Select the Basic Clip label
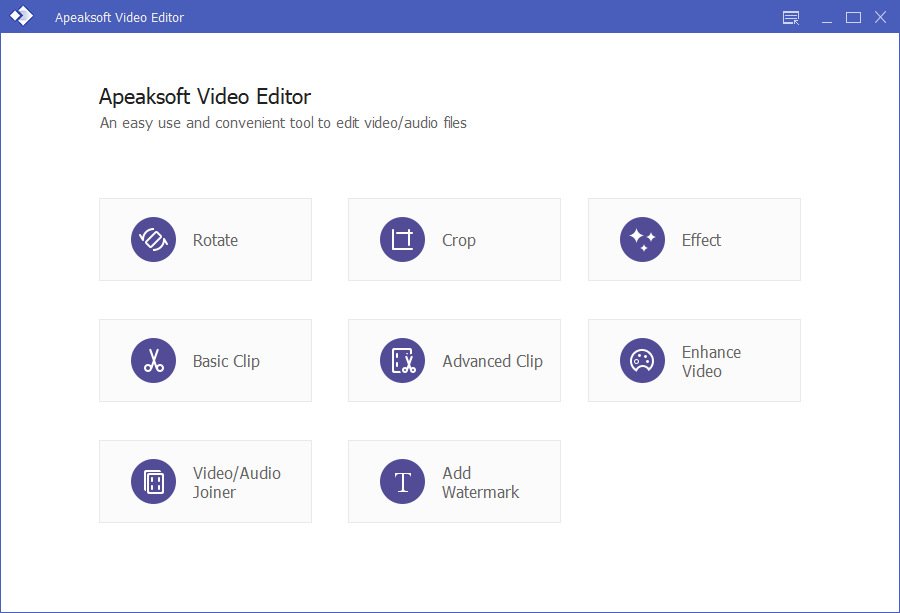900x613 pixels. point(226,361)
